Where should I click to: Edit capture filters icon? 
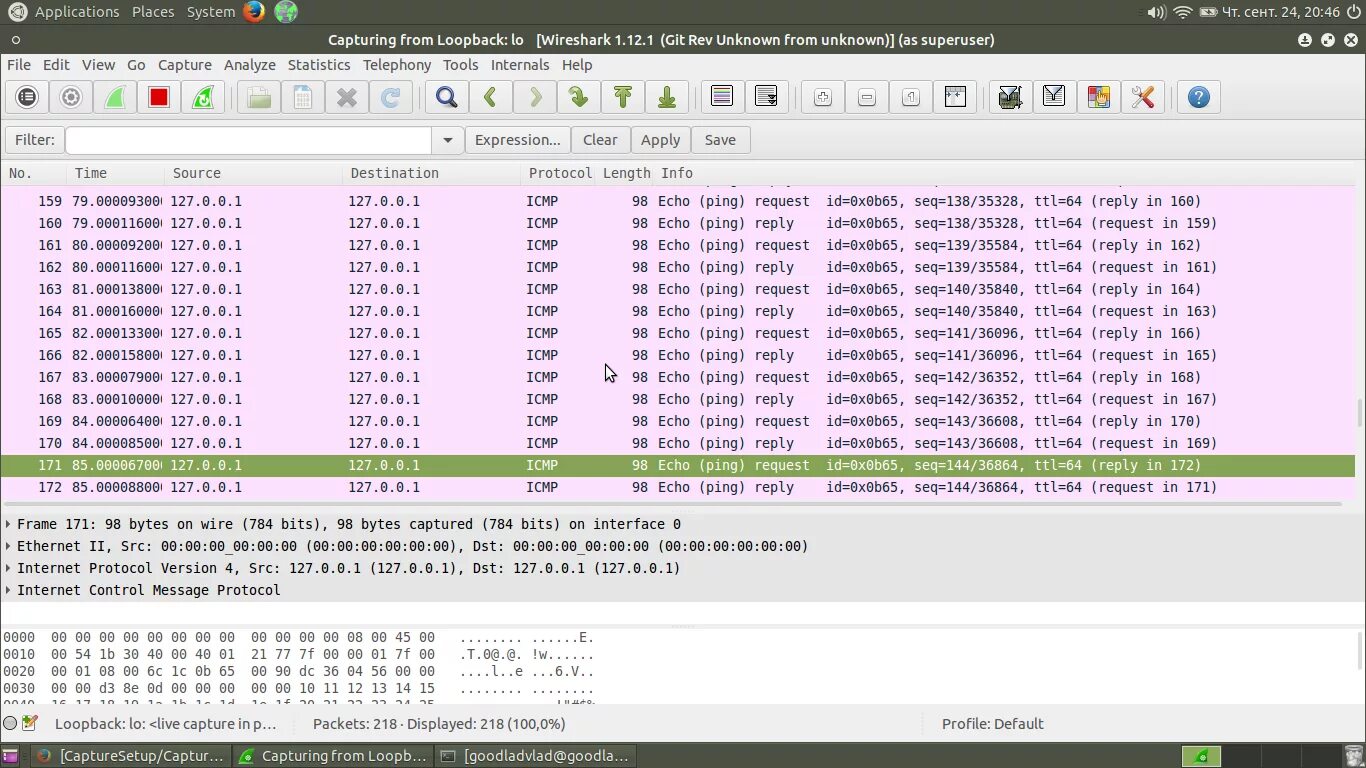click(x=1010, y=97)
